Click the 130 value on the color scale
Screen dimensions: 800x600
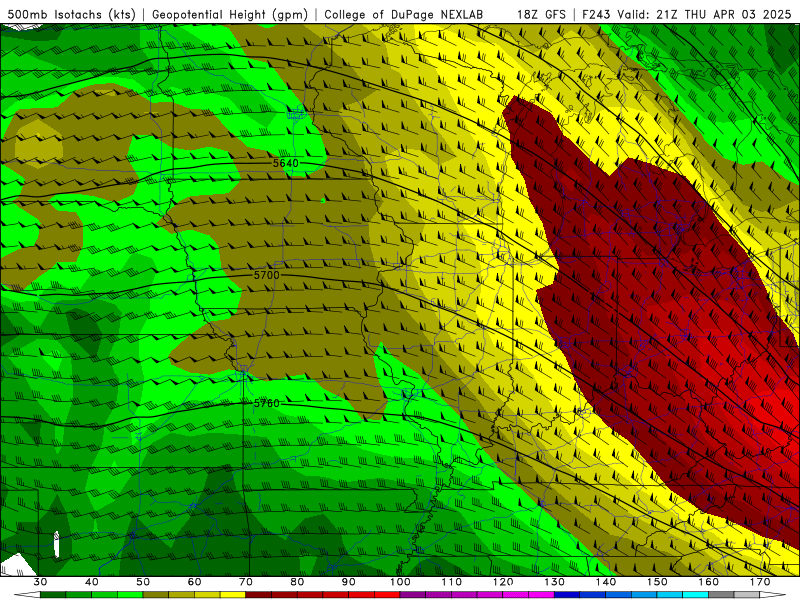click(554, 582)
